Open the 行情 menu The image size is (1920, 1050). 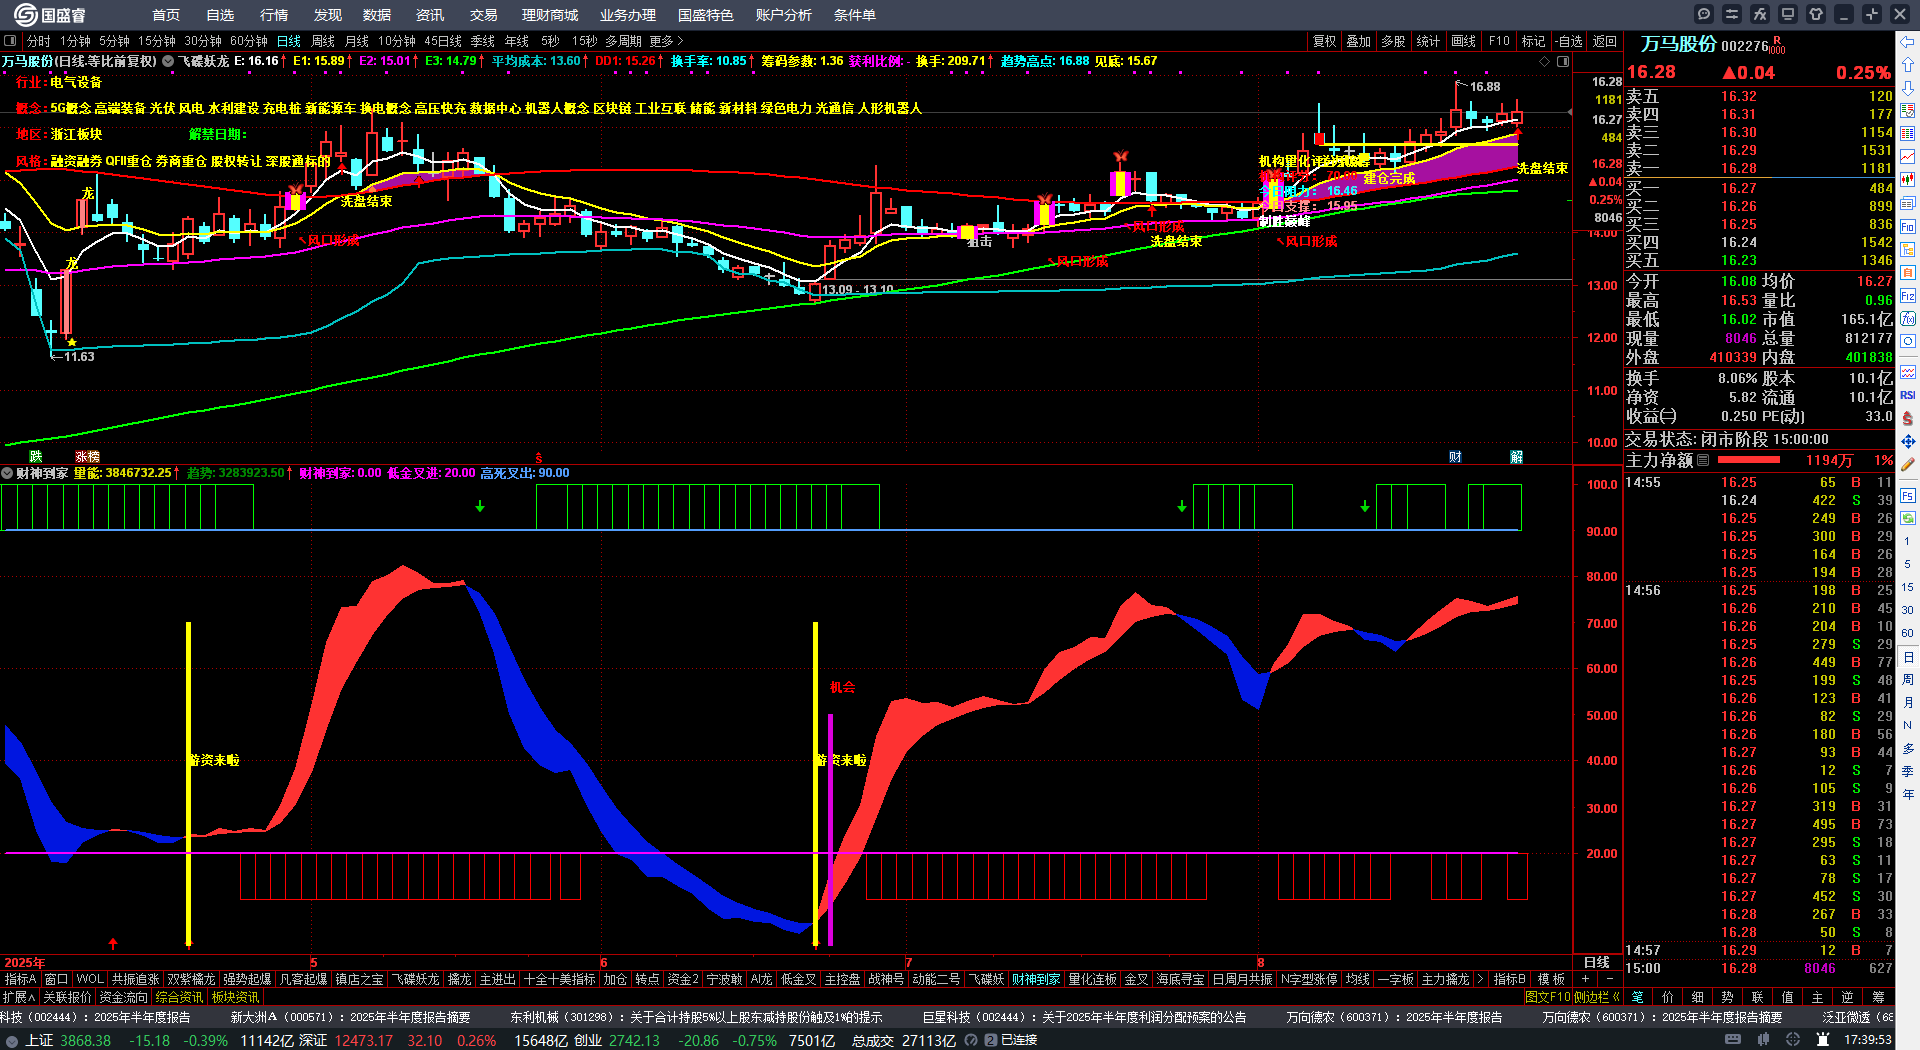point(274,15)
